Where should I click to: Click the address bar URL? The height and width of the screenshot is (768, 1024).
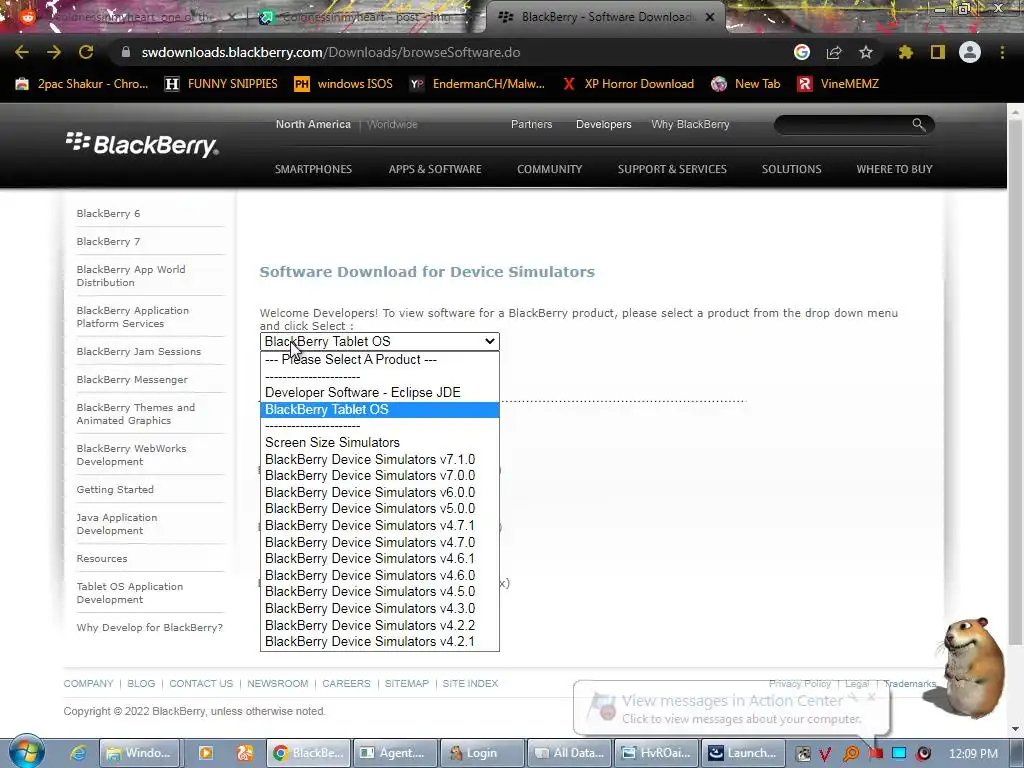pyautogui.click(x=330, y=52)
